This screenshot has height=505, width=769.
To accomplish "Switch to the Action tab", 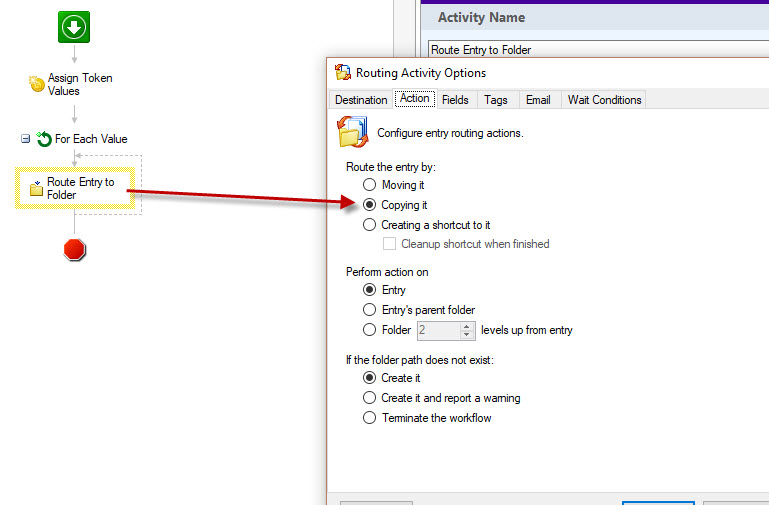I will 415,99.
